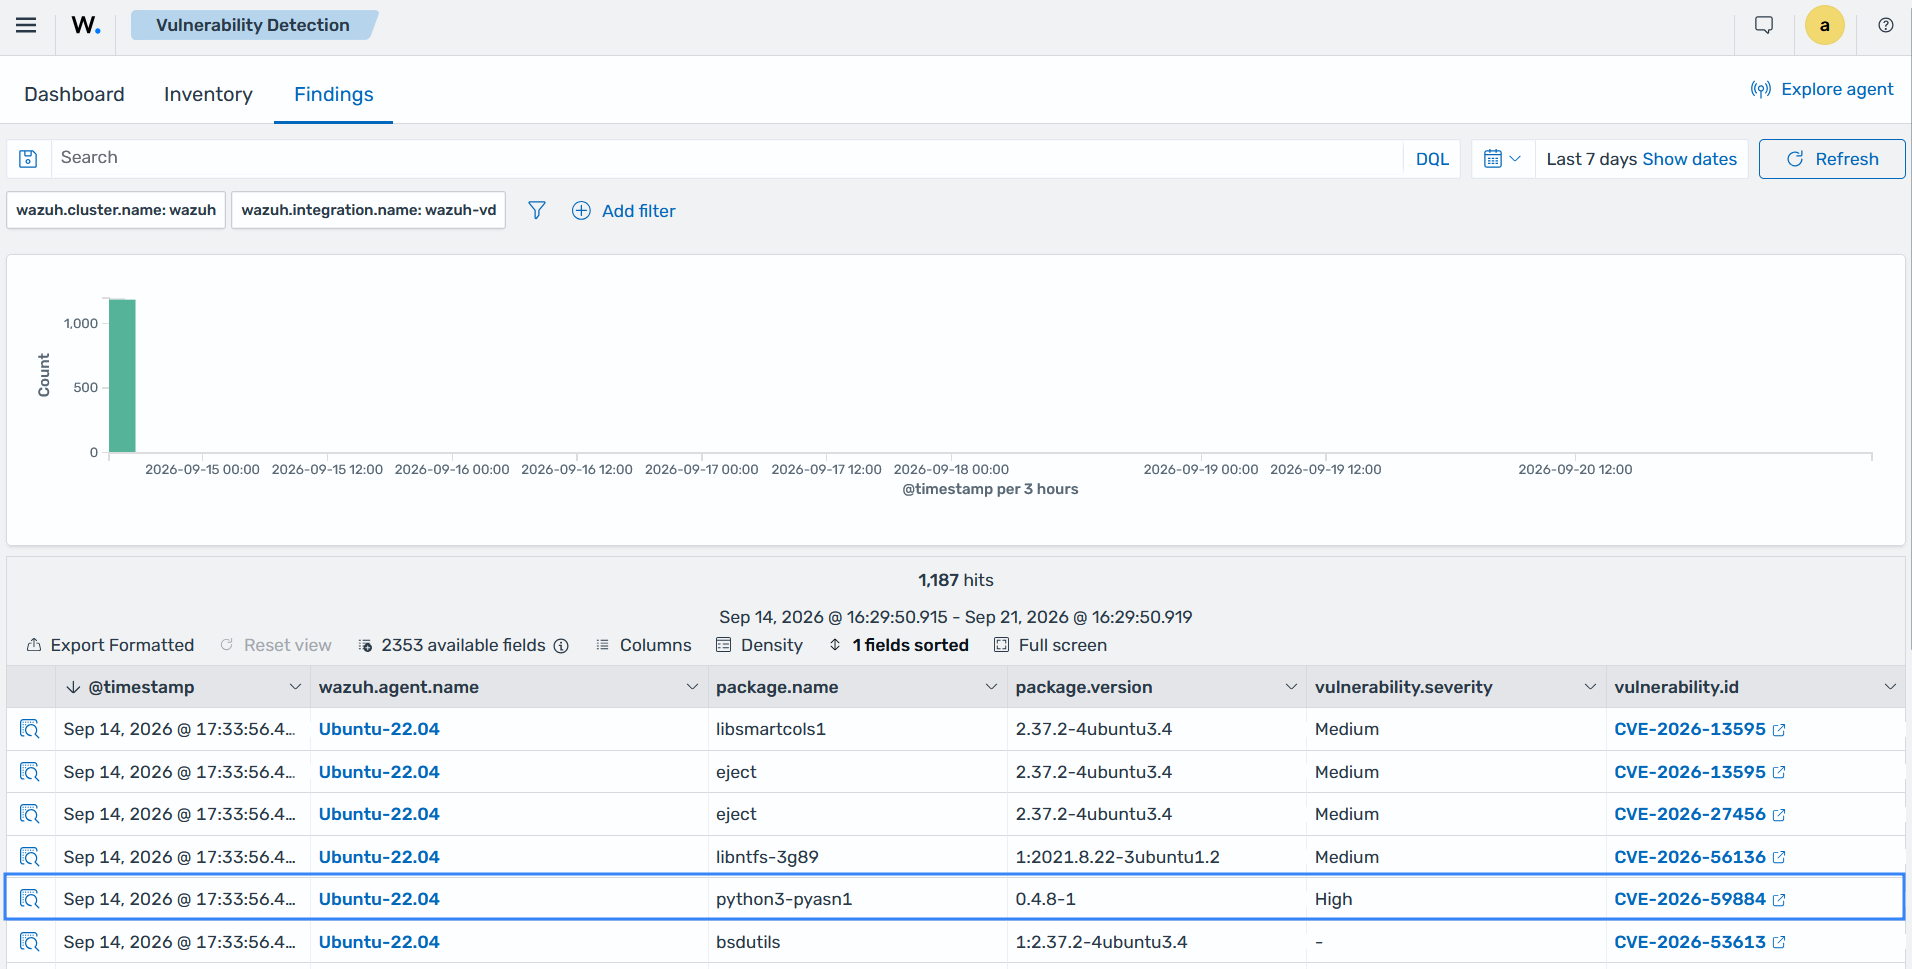Click the funnel filter options icon

tap(537, 210)
